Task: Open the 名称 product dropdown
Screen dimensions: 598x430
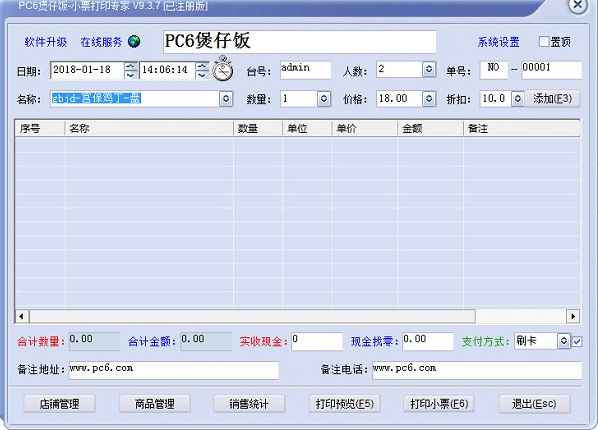Action: (x=226, y=99)
